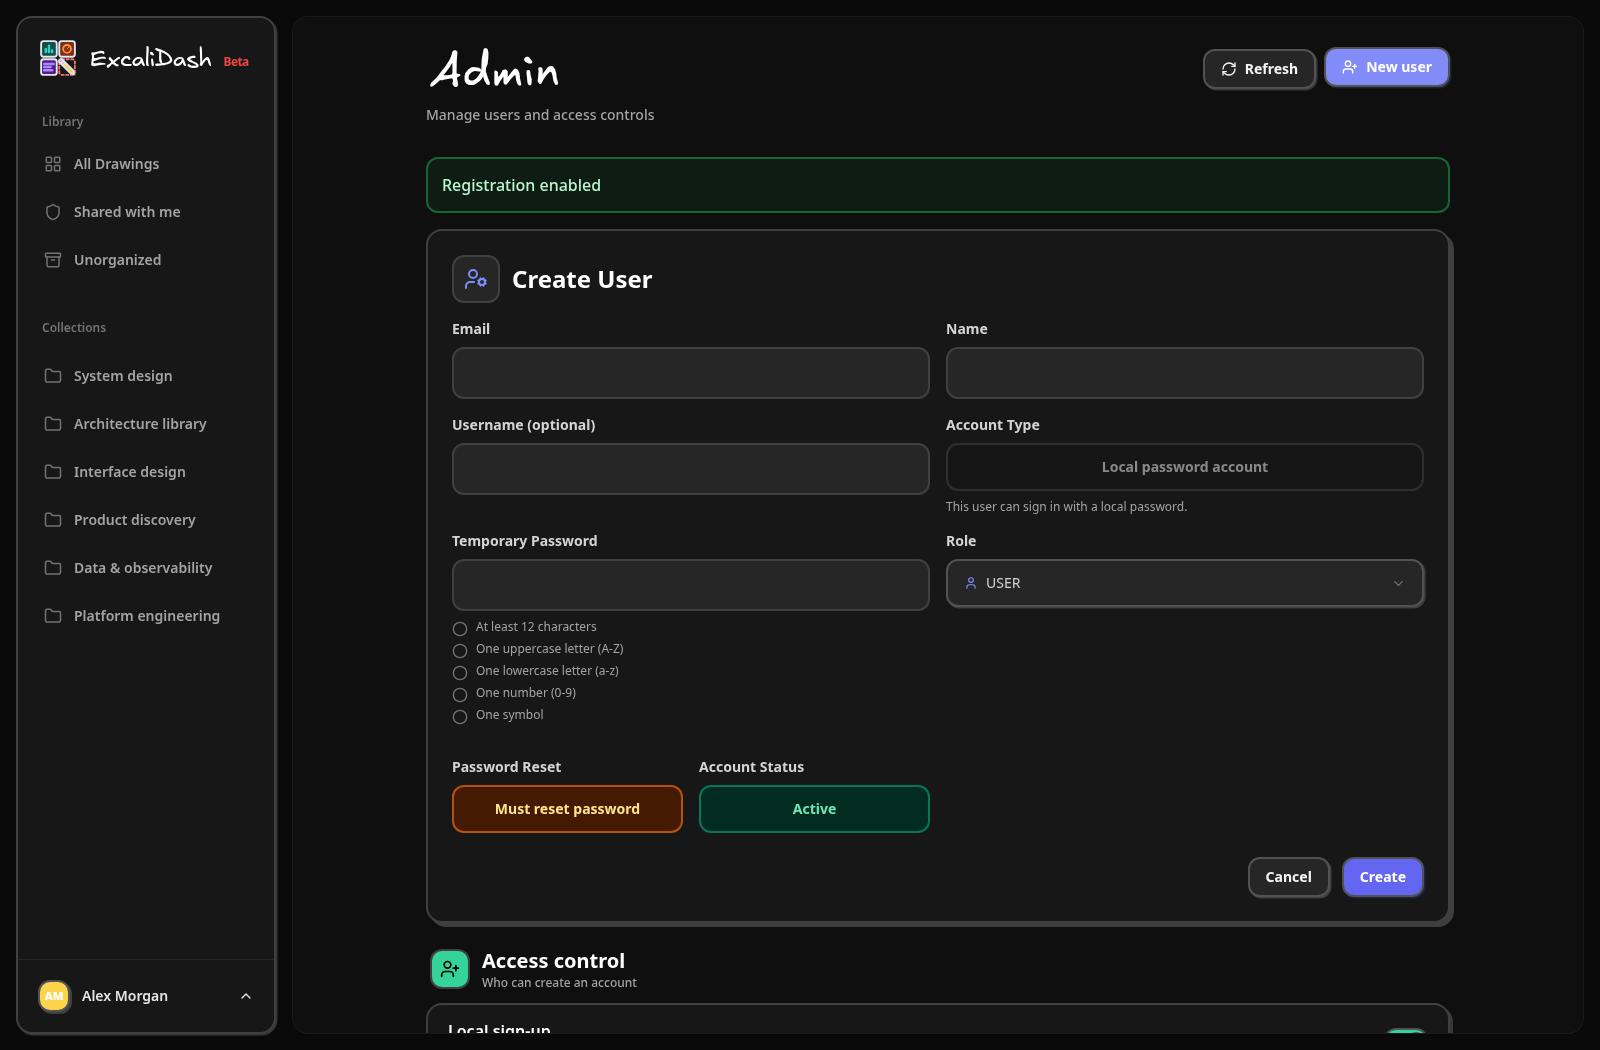Screen dimensions: 1600x1050
Task: Click the System design folder icon
Action: pyautogui.click(x=53, y=376)
